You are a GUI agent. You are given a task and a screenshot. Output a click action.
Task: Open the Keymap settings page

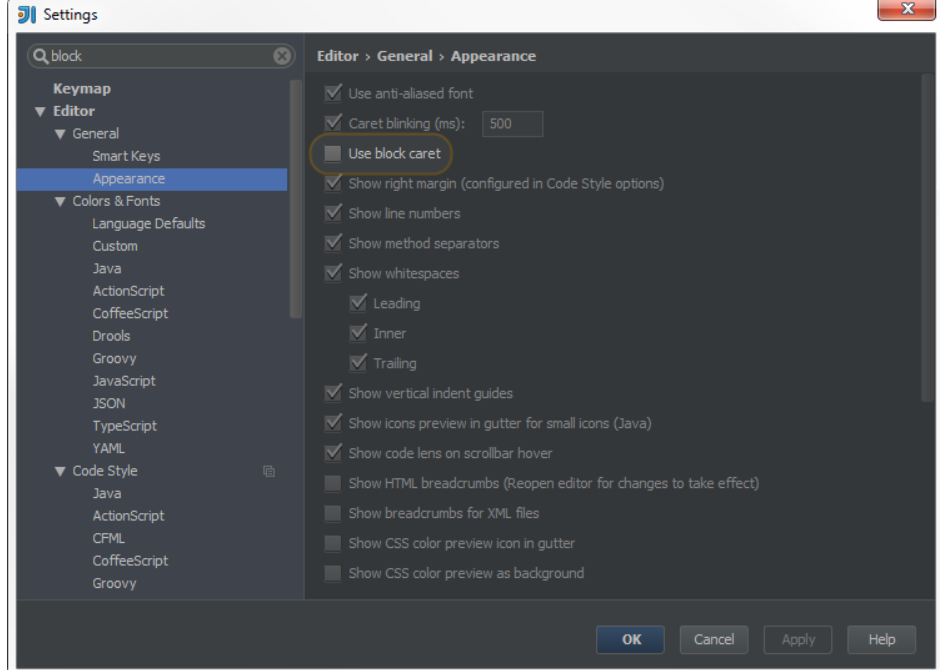(82, 89)
